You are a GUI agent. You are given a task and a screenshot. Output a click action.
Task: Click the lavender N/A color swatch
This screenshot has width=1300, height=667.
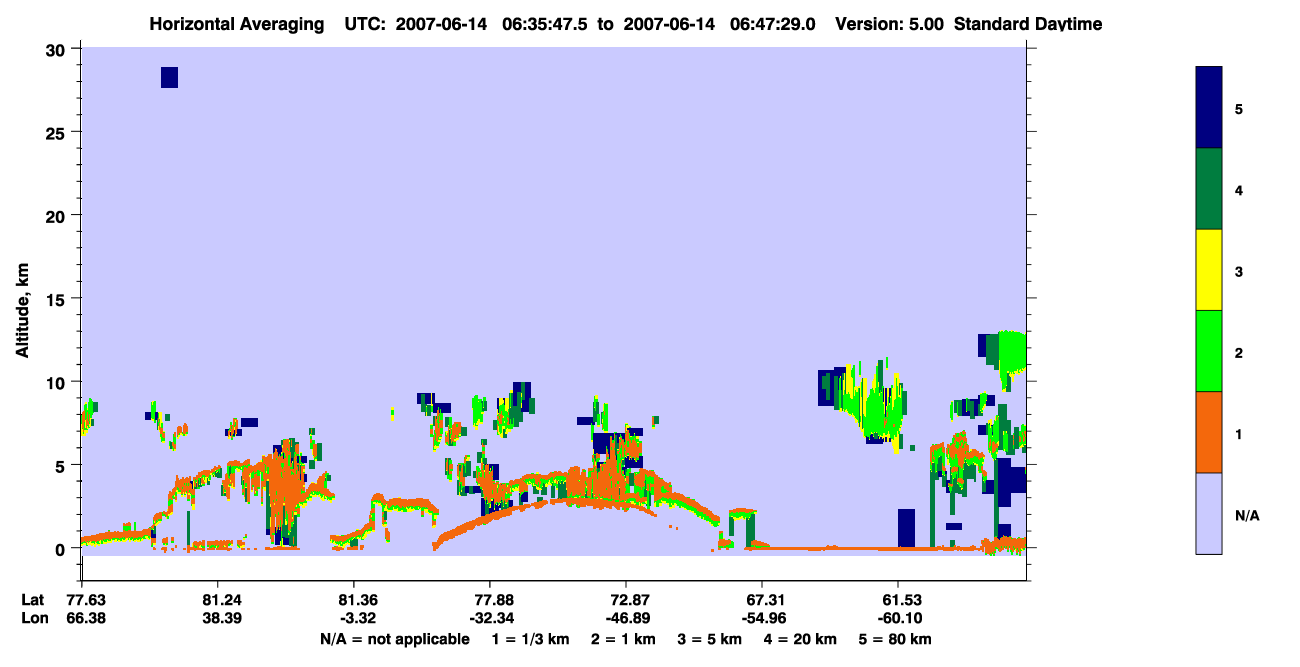1209,513
